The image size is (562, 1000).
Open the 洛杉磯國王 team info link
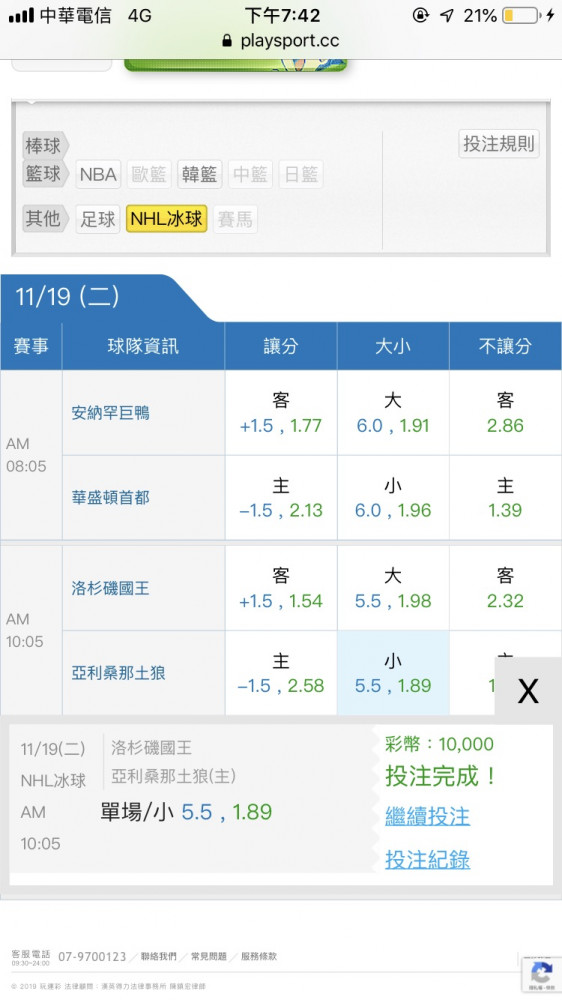coord(110,588)
